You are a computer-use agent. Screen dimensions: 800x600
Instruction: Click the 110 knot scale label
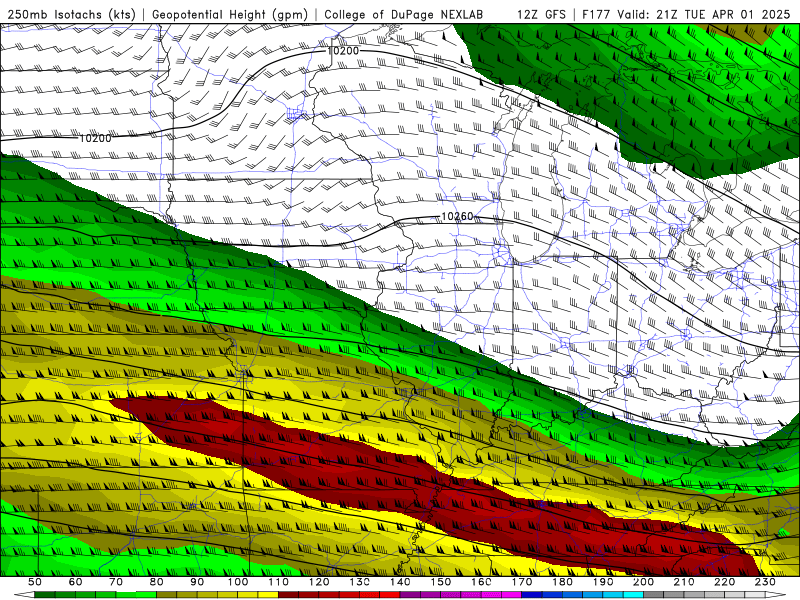(279, 582)
